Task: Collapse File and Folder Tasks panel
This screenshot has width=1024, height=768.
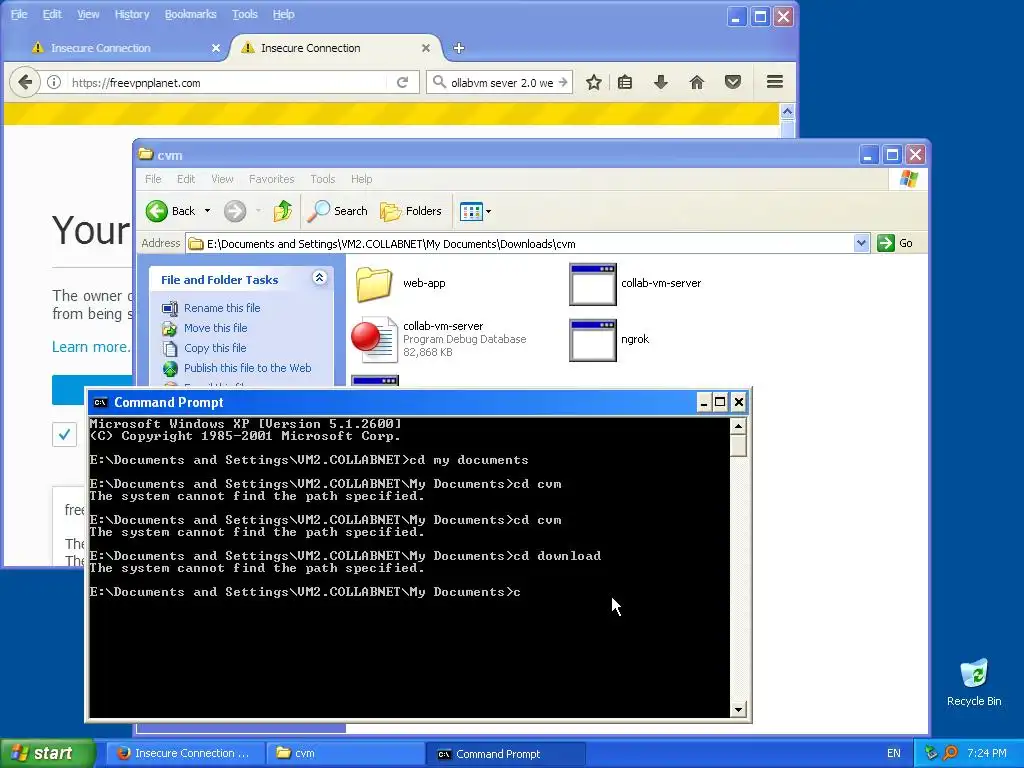Action: [319, 278]
